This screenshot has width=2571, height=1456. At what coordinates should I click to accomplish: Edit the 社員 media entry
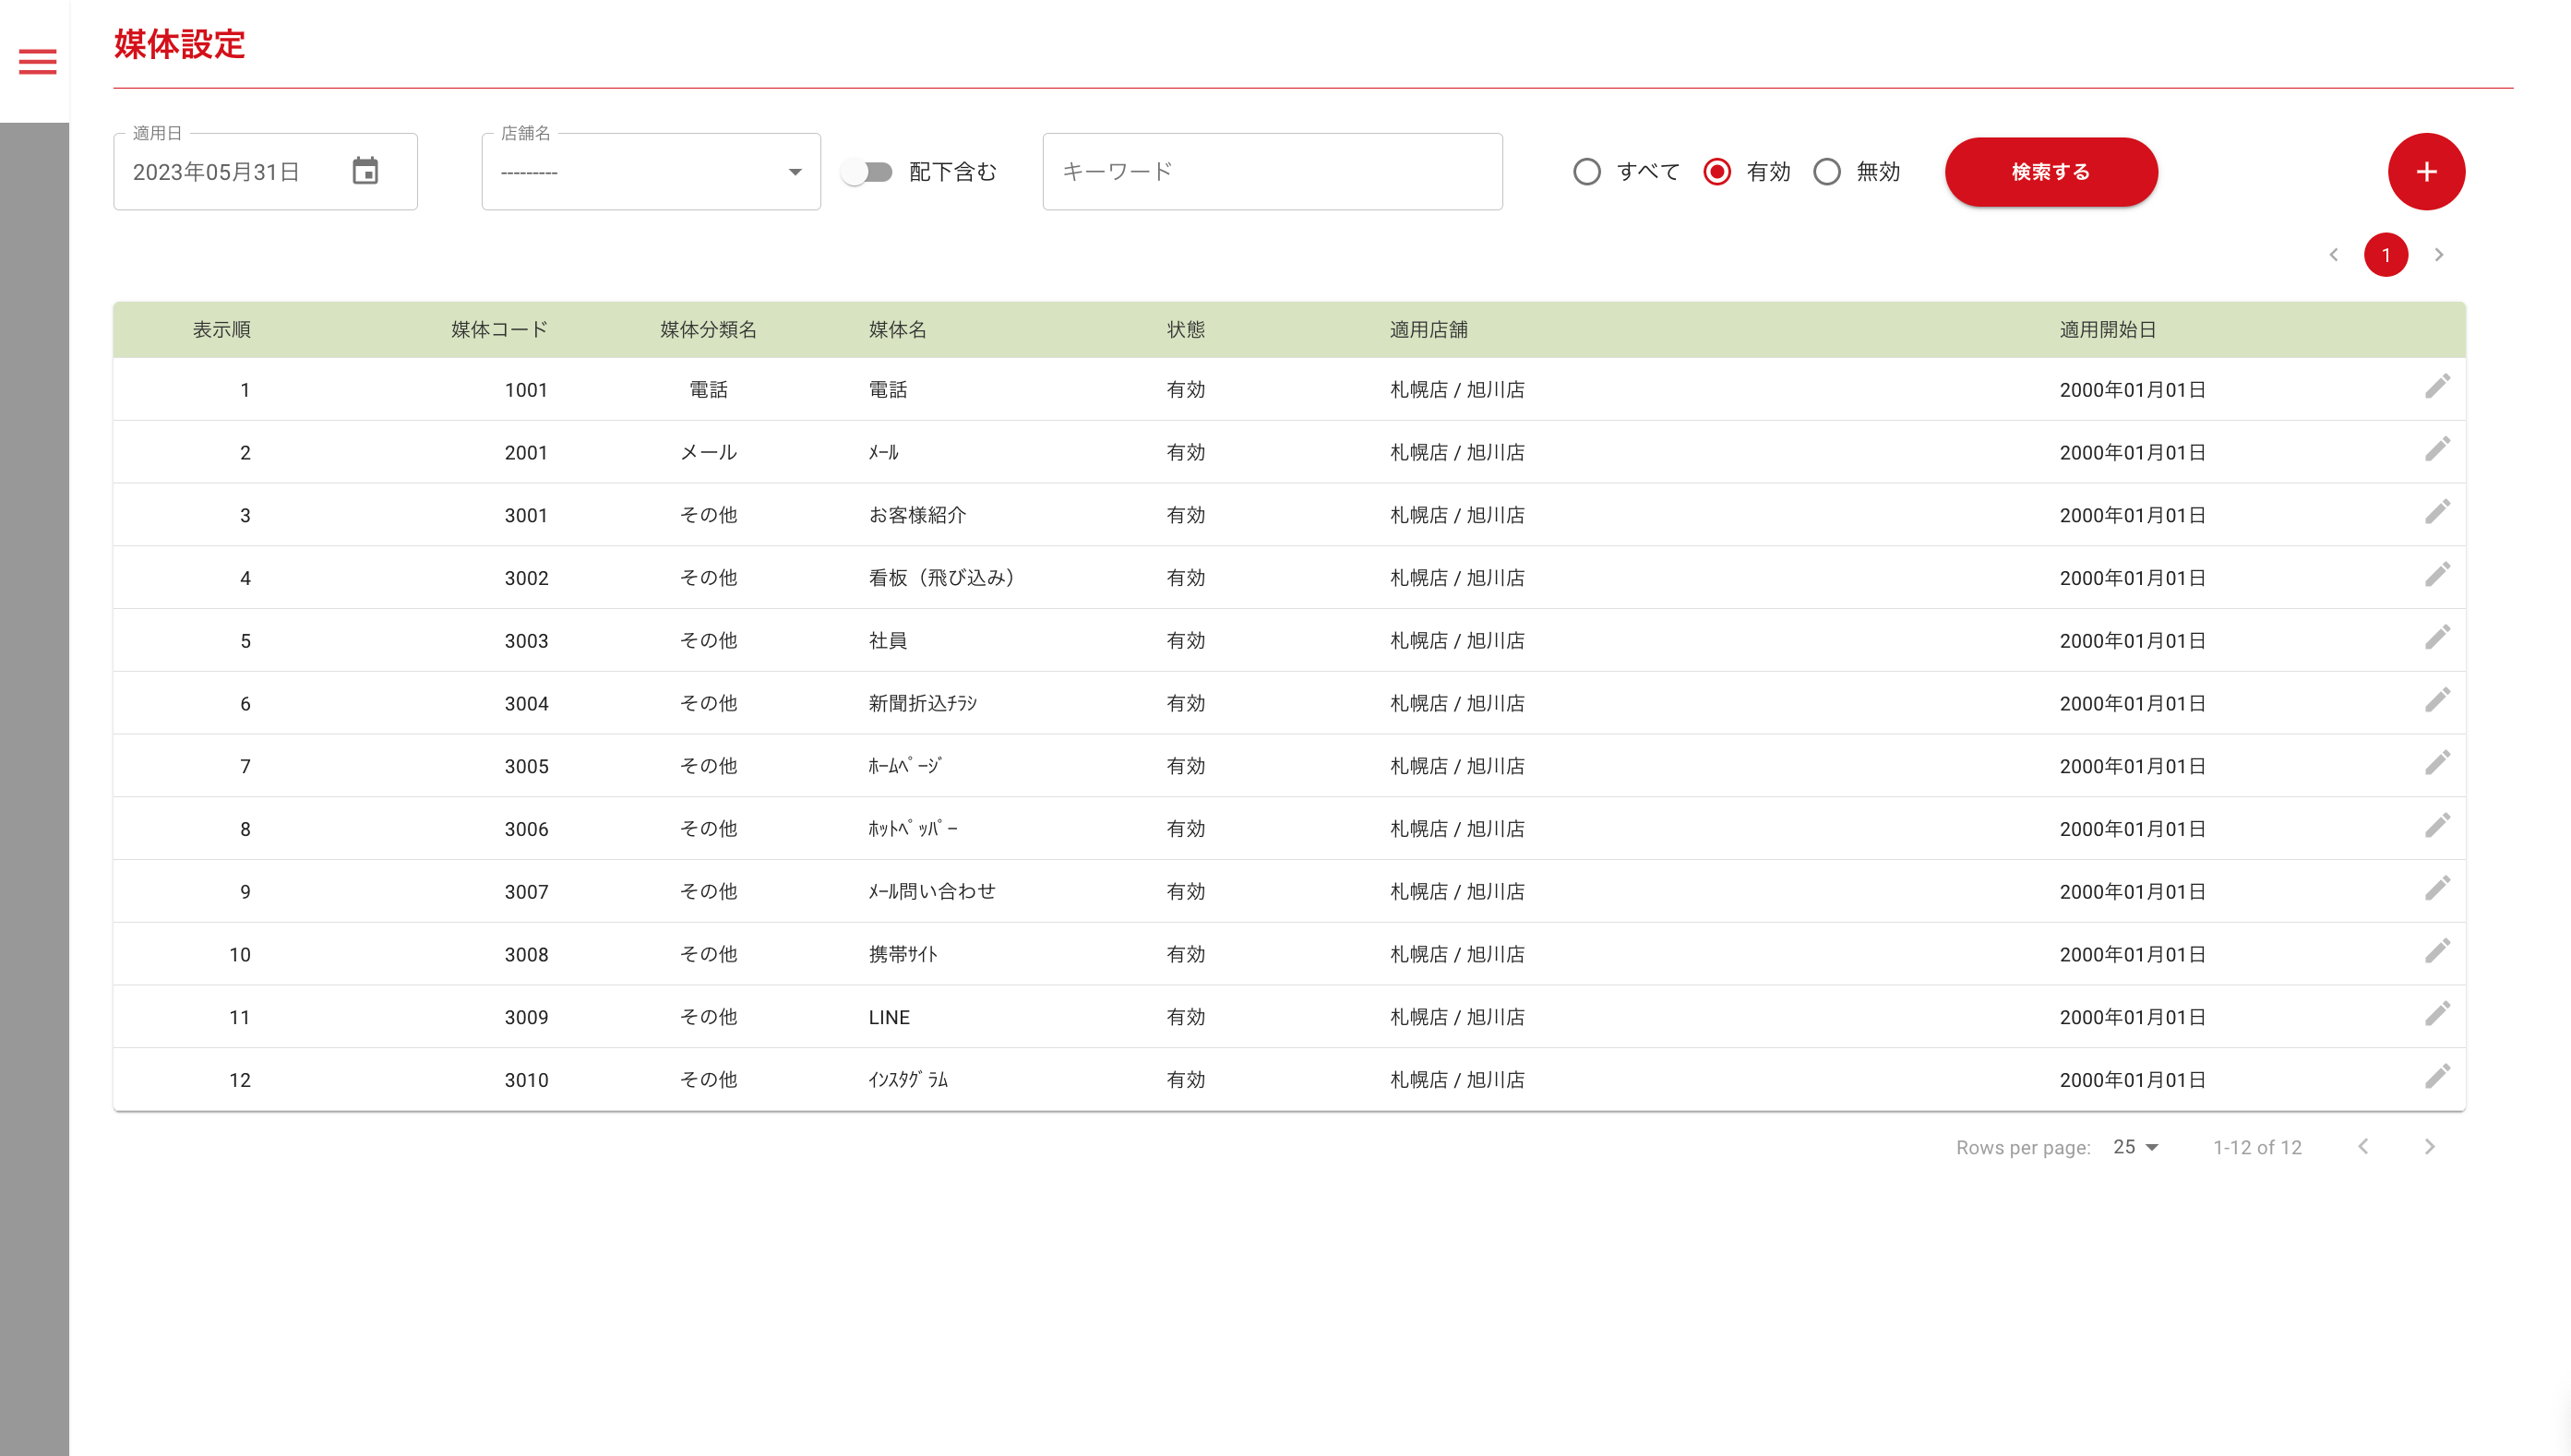(2436, 638)
